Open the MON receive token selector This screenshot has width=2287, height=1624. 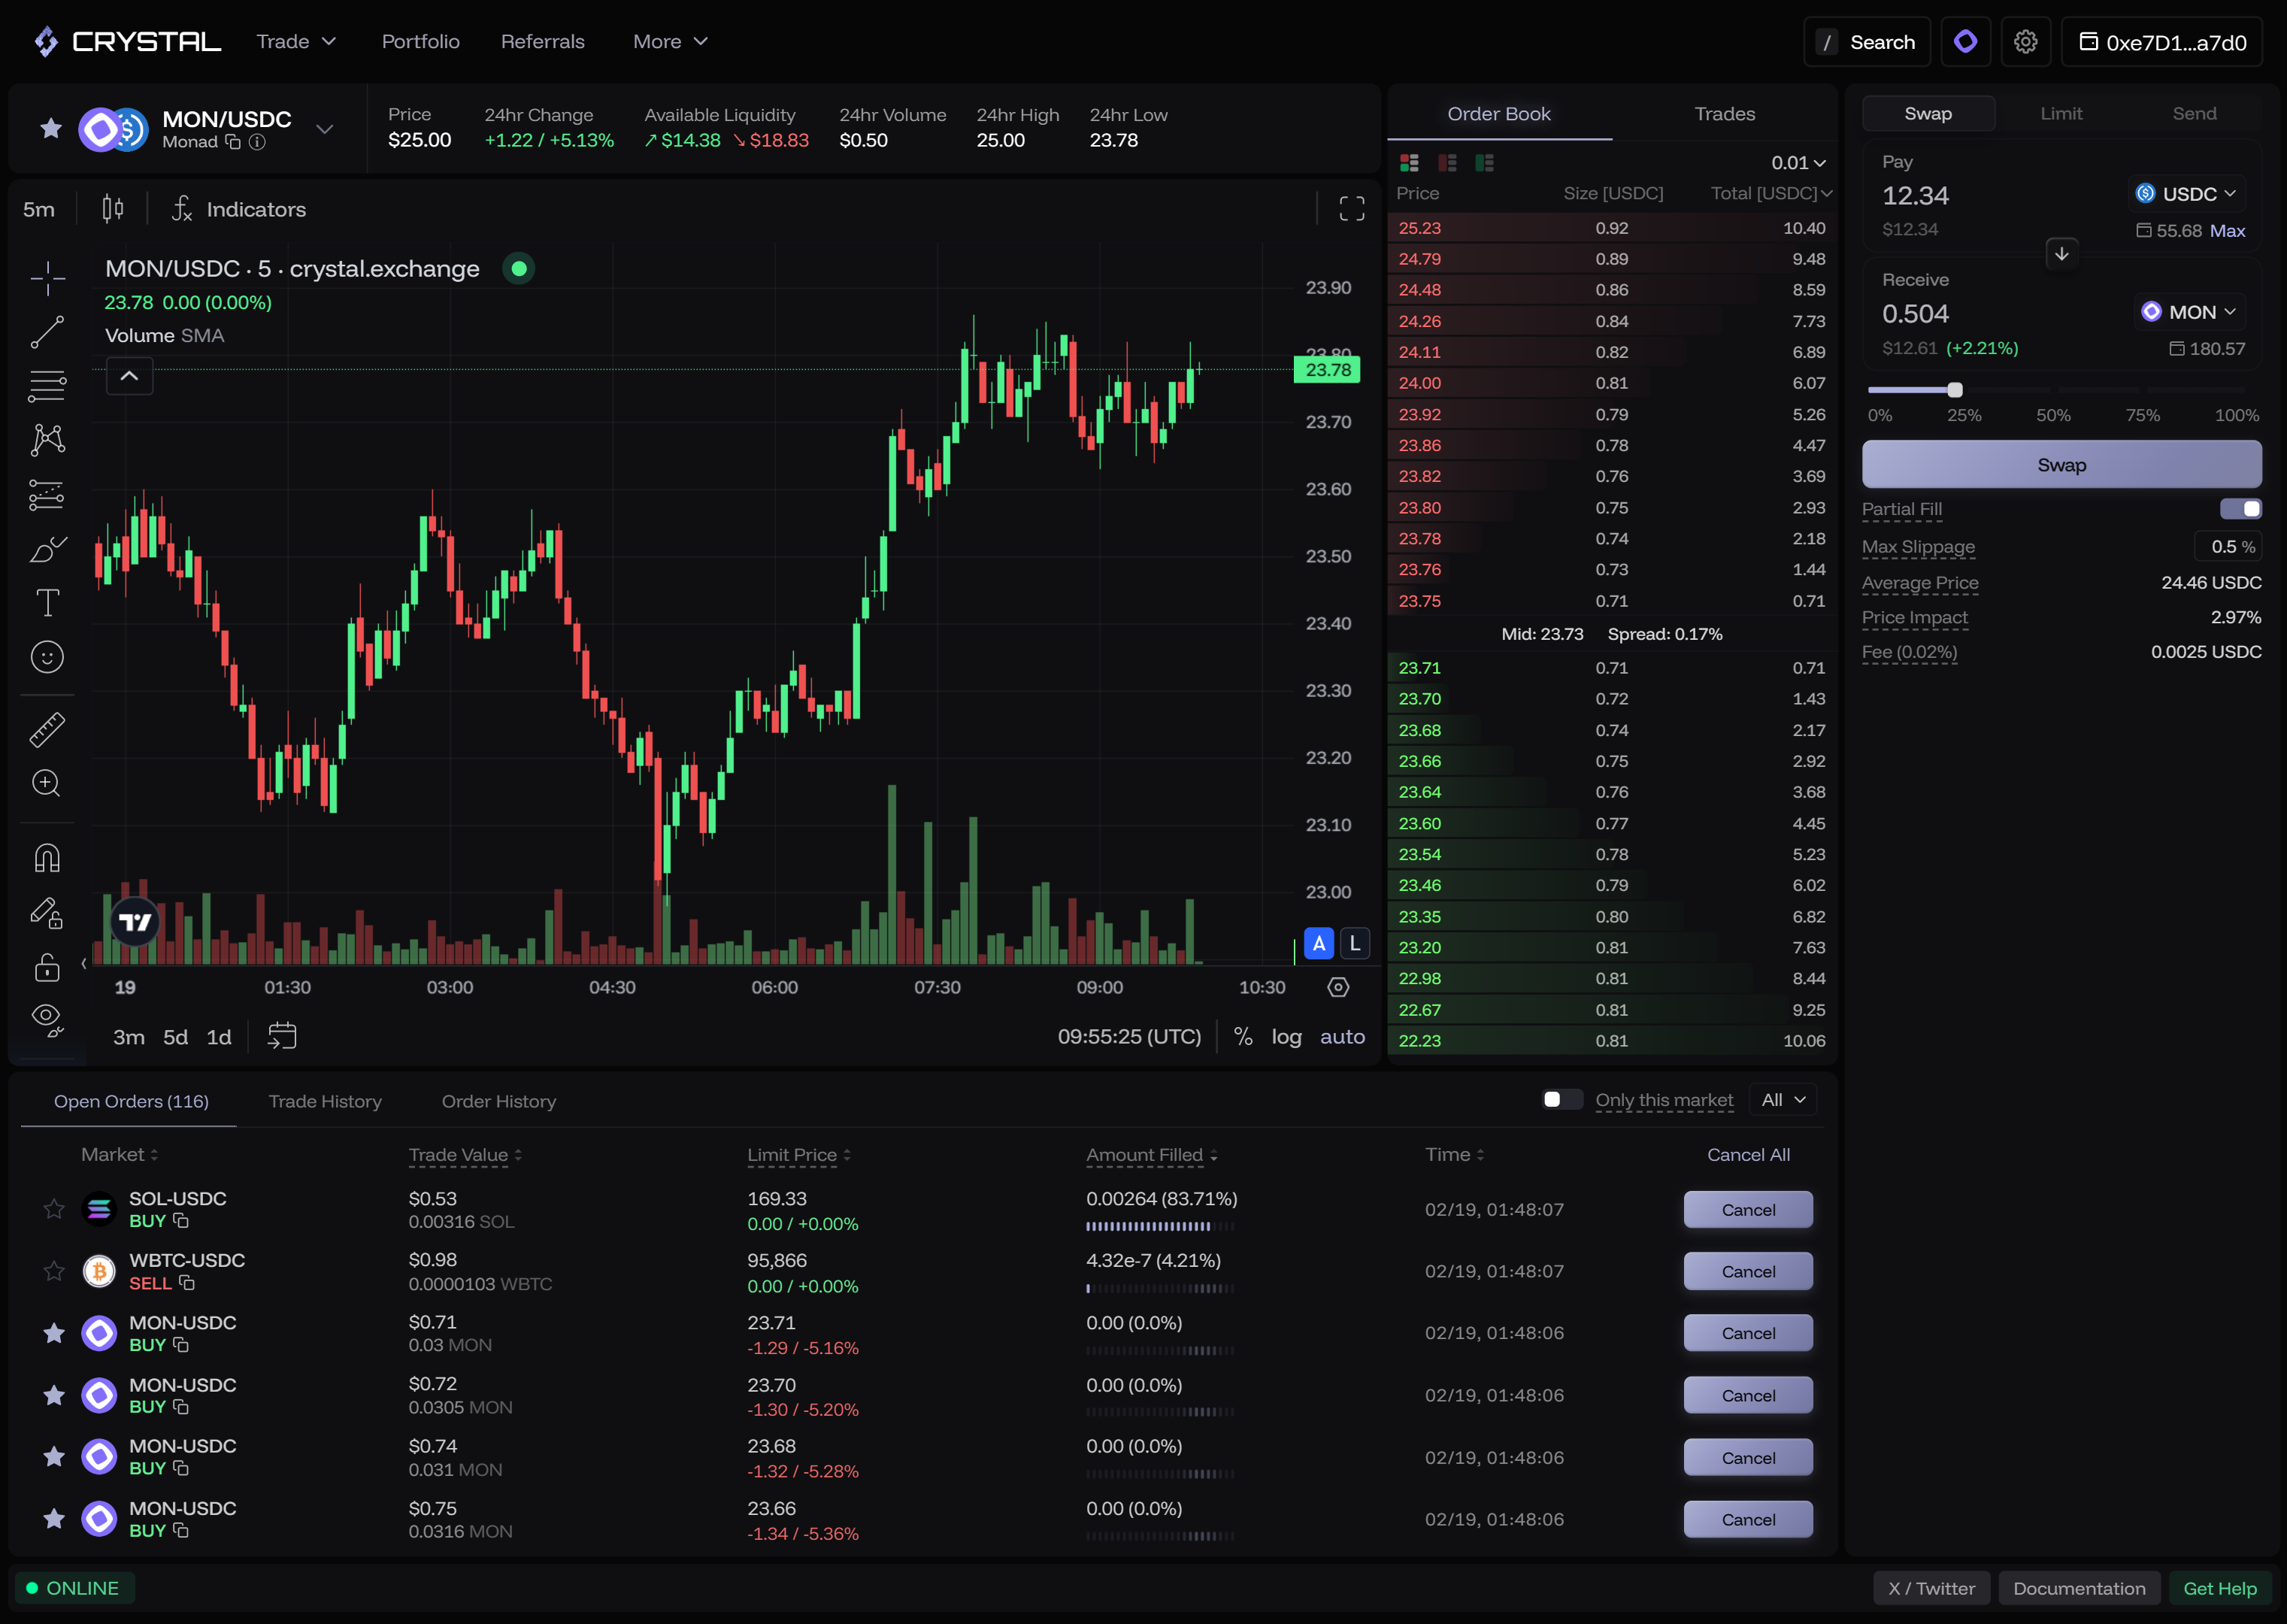tap(2189, 312)
